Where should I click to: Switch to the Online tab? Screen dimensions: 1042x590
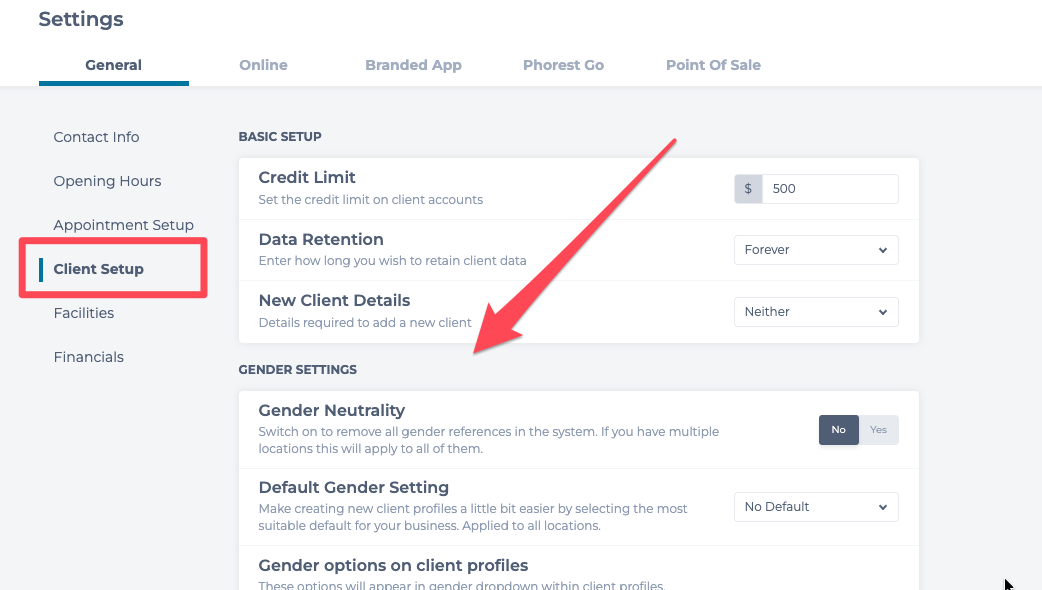[263, 65]
